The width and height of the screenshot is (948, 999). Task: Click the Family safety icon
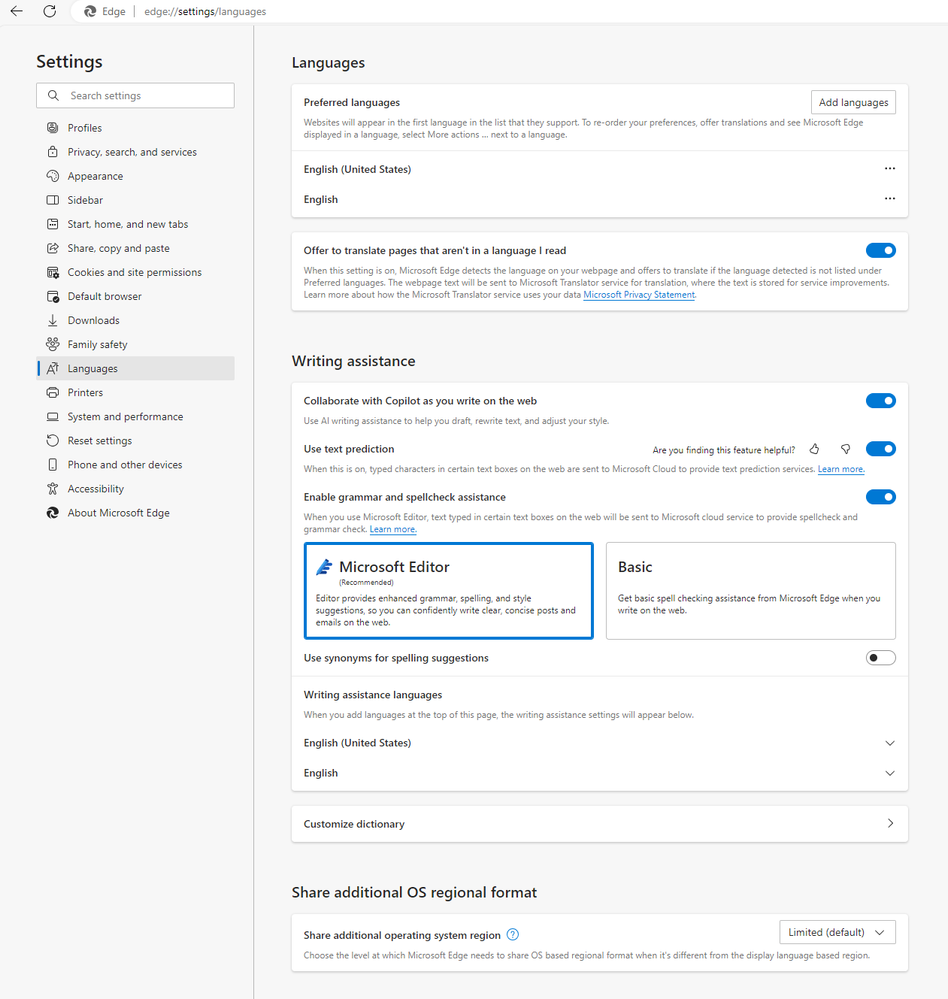(53, 344)
